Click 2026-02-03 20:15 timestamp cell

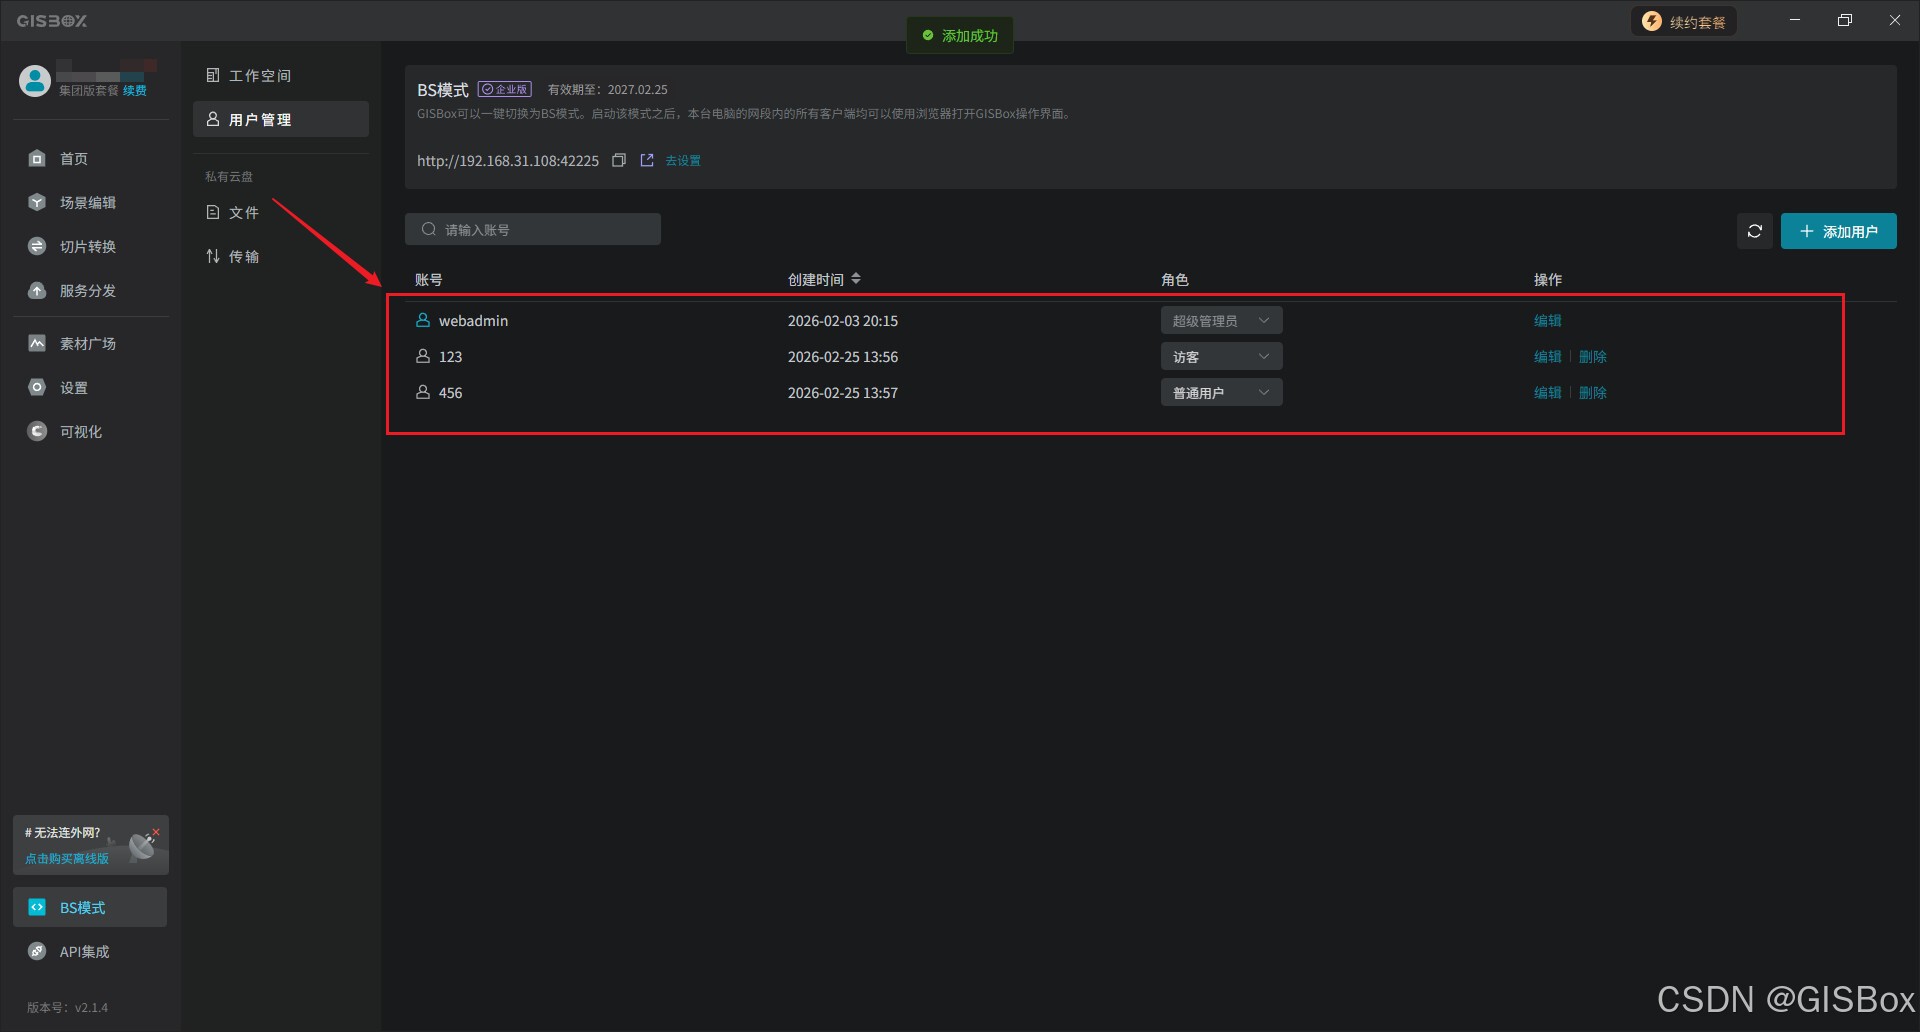coord(843,320)
